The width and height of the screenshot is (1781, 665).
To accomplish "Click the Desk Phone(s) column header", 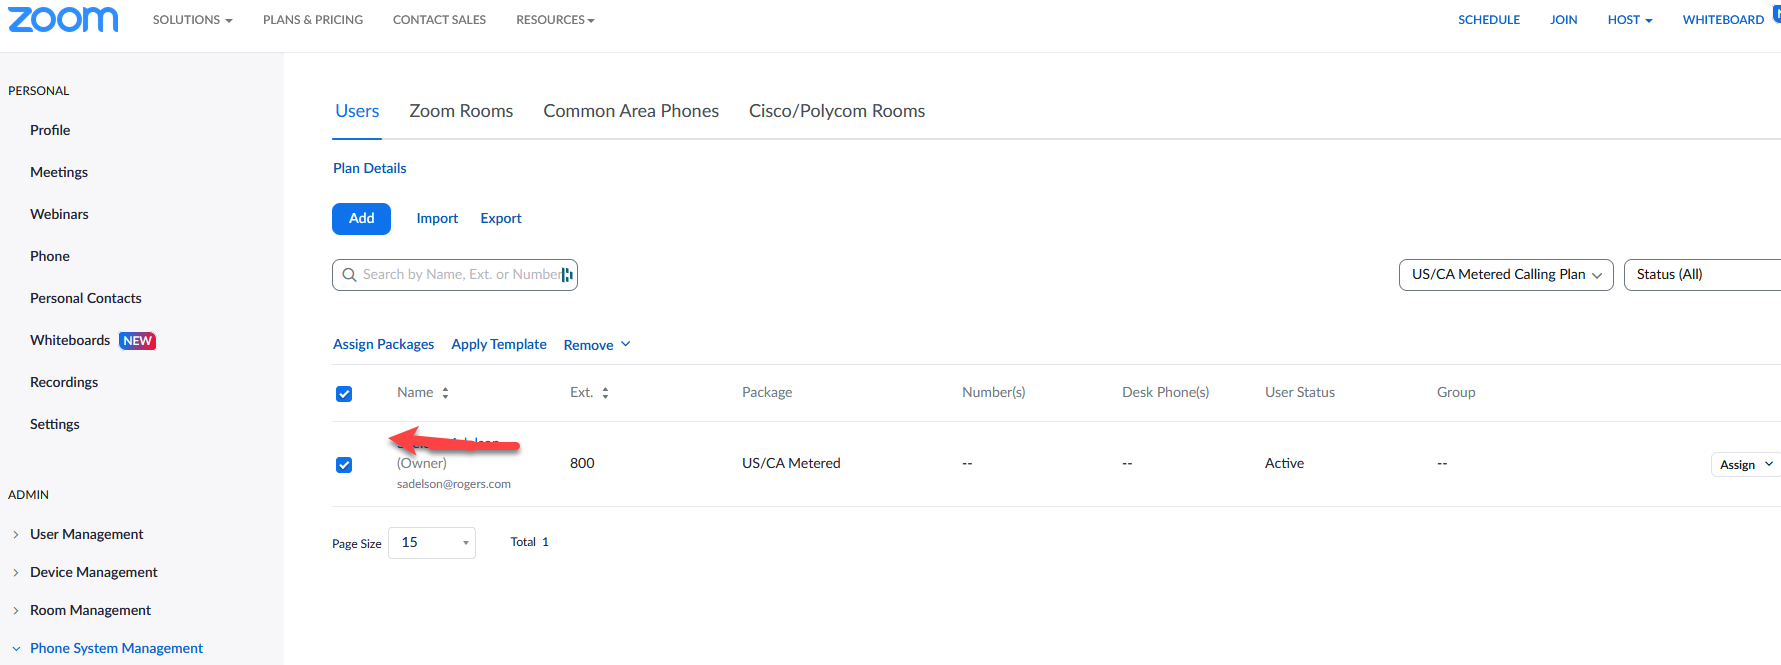I will (1165, 393).
